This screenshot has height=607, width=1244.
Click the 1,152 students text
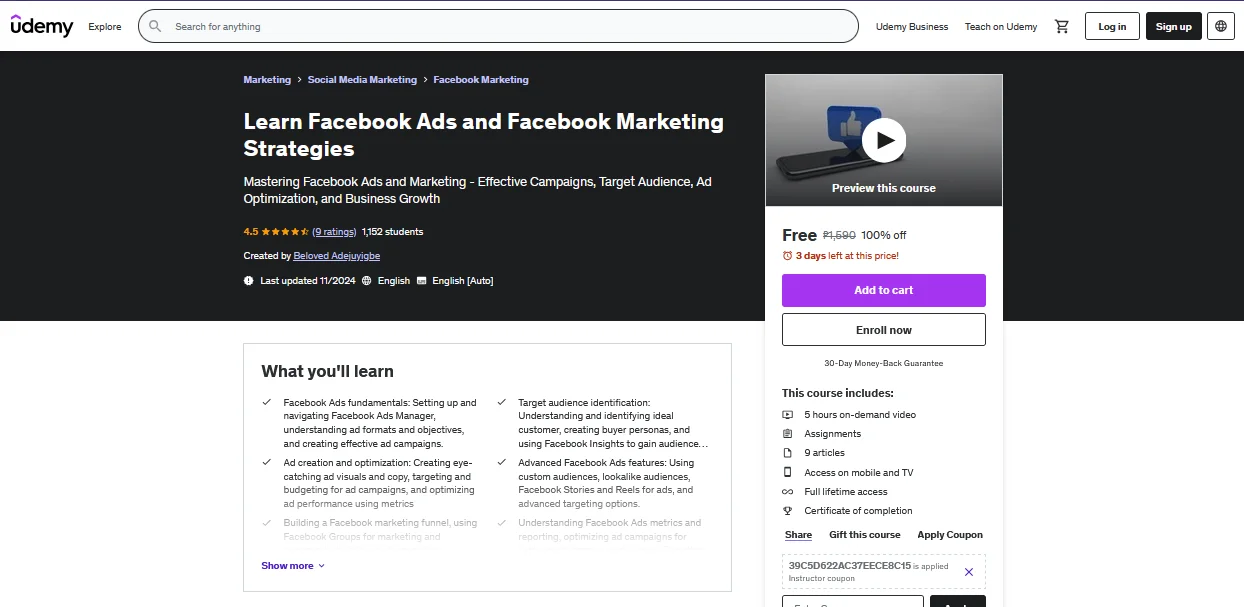point(392,232)
